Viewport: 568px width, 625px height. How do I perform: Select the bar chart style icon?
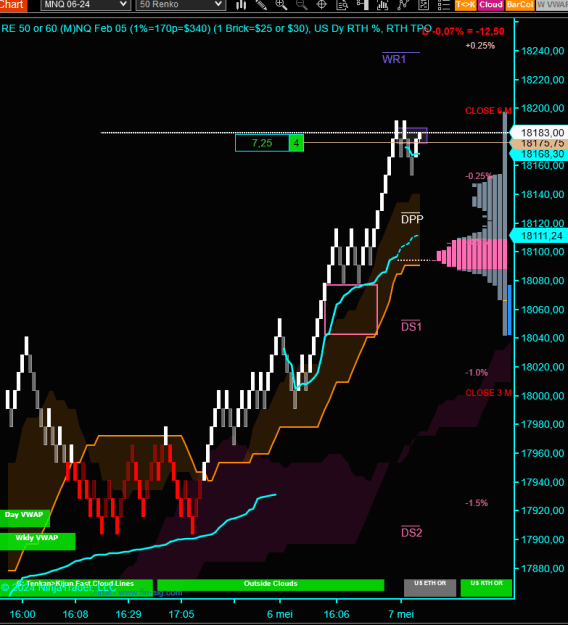coord(241,5)
